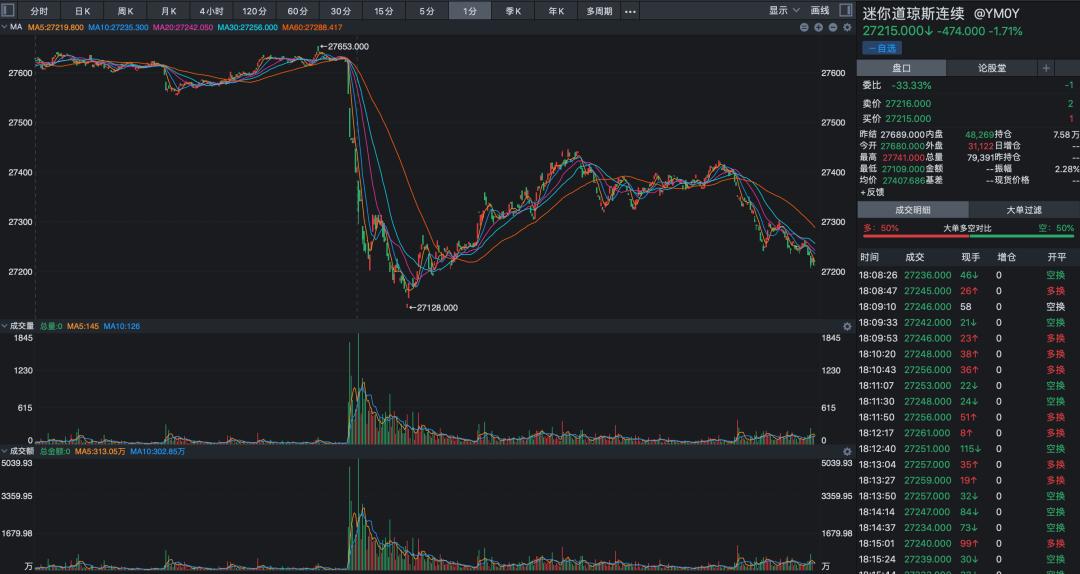Select the 60分 timeframe tab
Image resolution: width=1080 pixels, height=574 pixels.
tap(298, 11)
